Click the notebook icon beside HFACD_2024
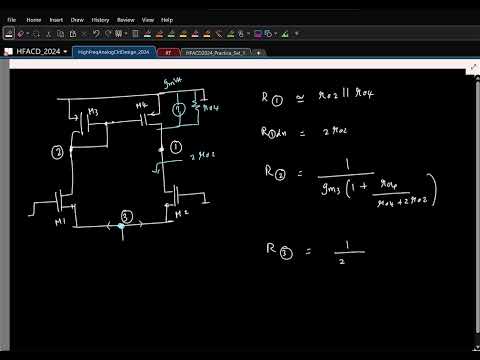This screenshot has width=480, height=360. [x=8, y=52]
